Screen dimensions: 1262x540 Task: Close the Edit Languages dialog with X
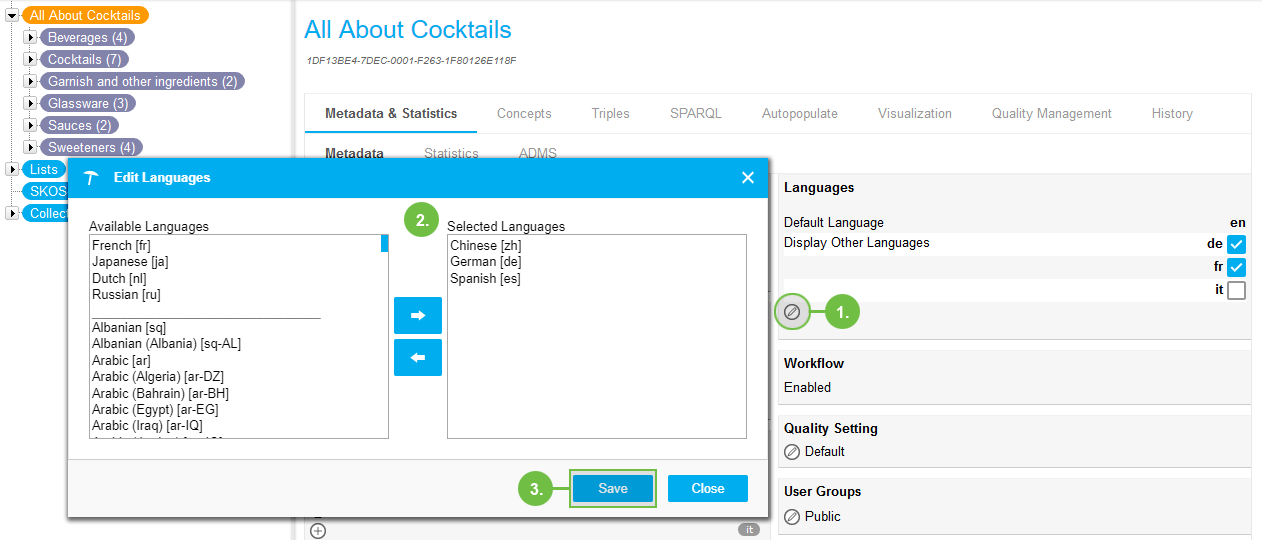pos(747,178)
